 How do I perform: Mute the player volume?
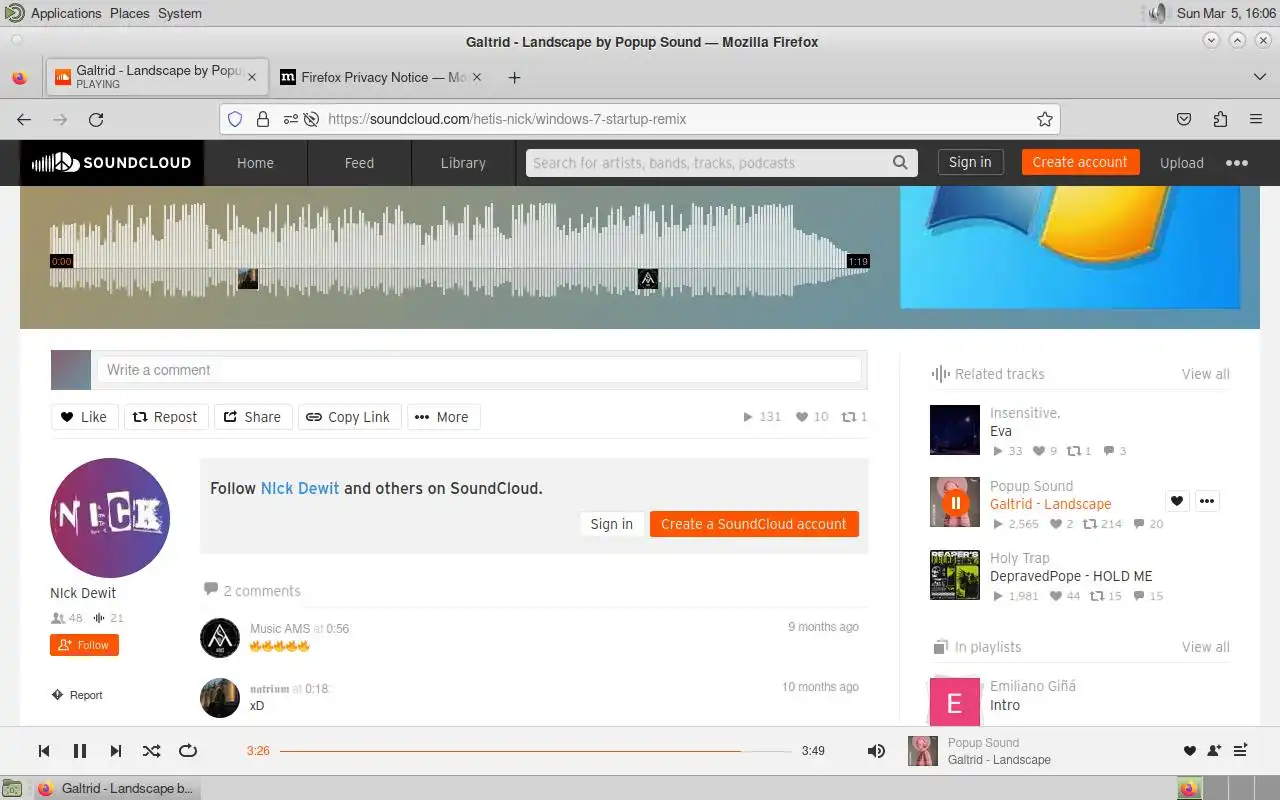[x=876, y=751]
